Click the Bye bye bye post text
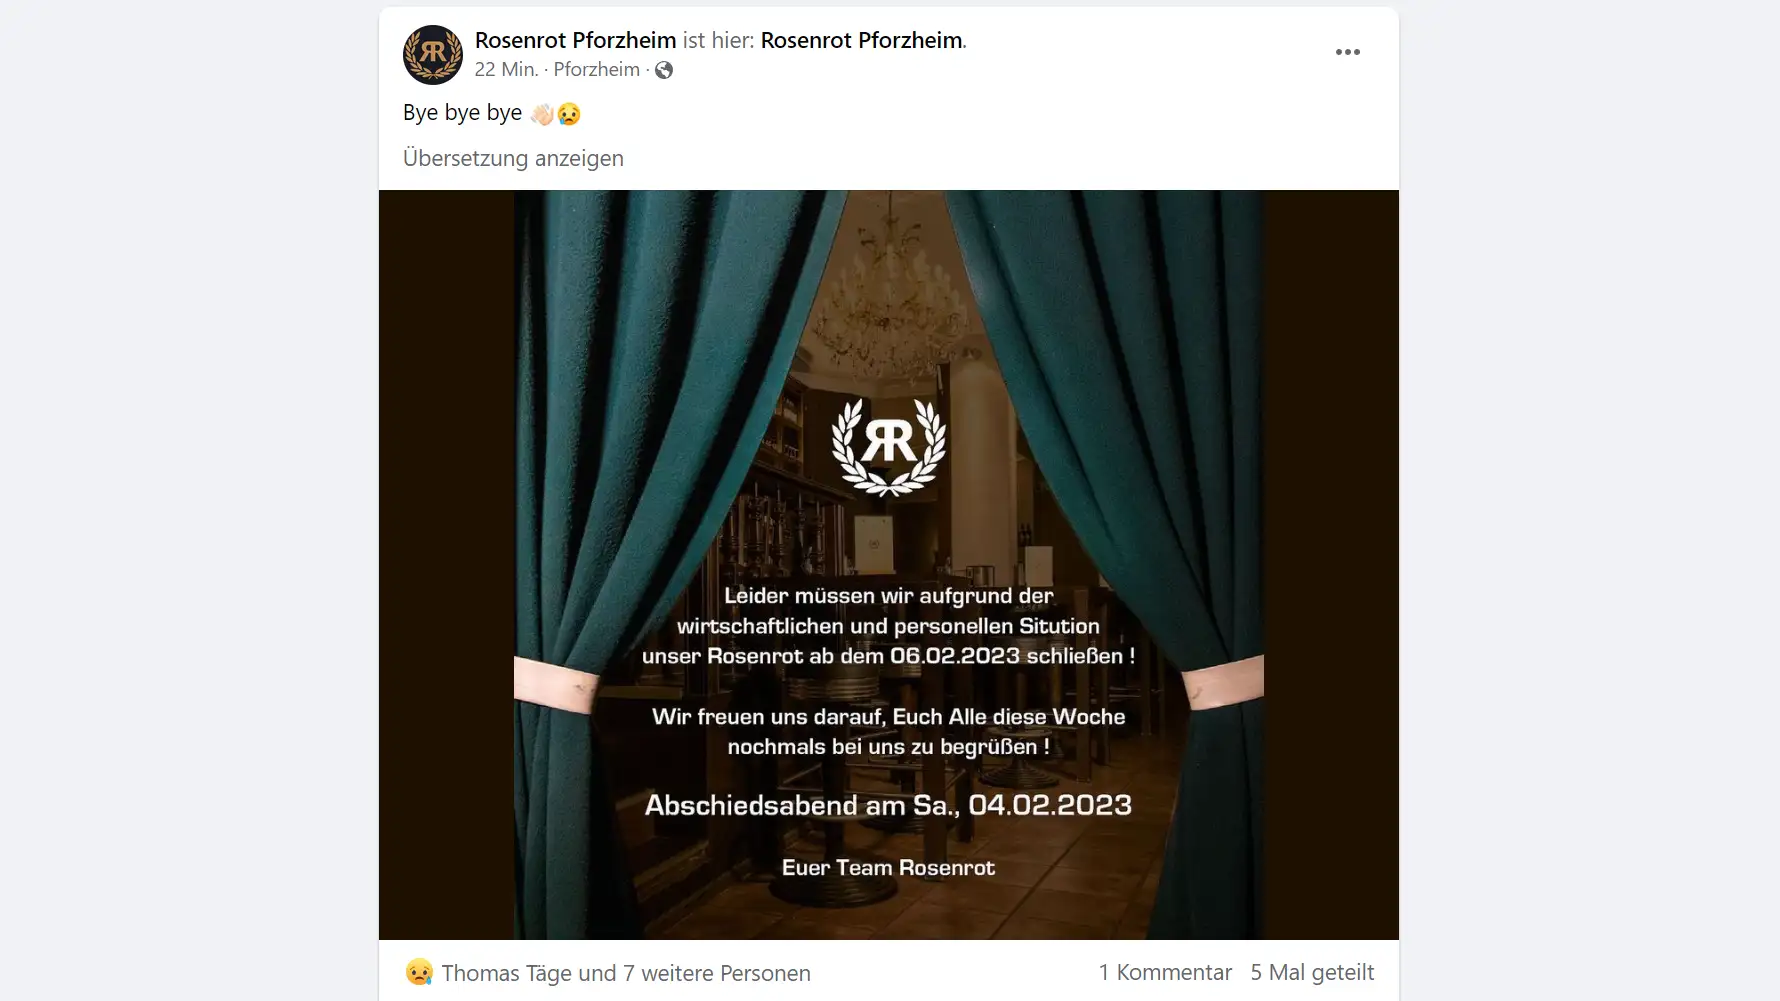Viewport: 1780px width, 1001px height. point(462,113)
